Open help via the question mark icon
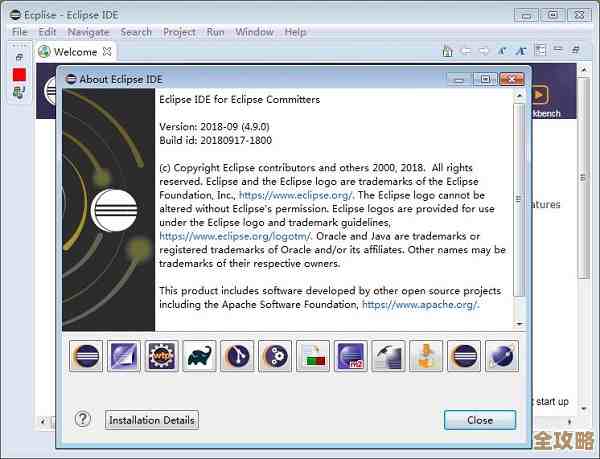The height and width of the screenshot is (459, 600). tap(83, 420)
